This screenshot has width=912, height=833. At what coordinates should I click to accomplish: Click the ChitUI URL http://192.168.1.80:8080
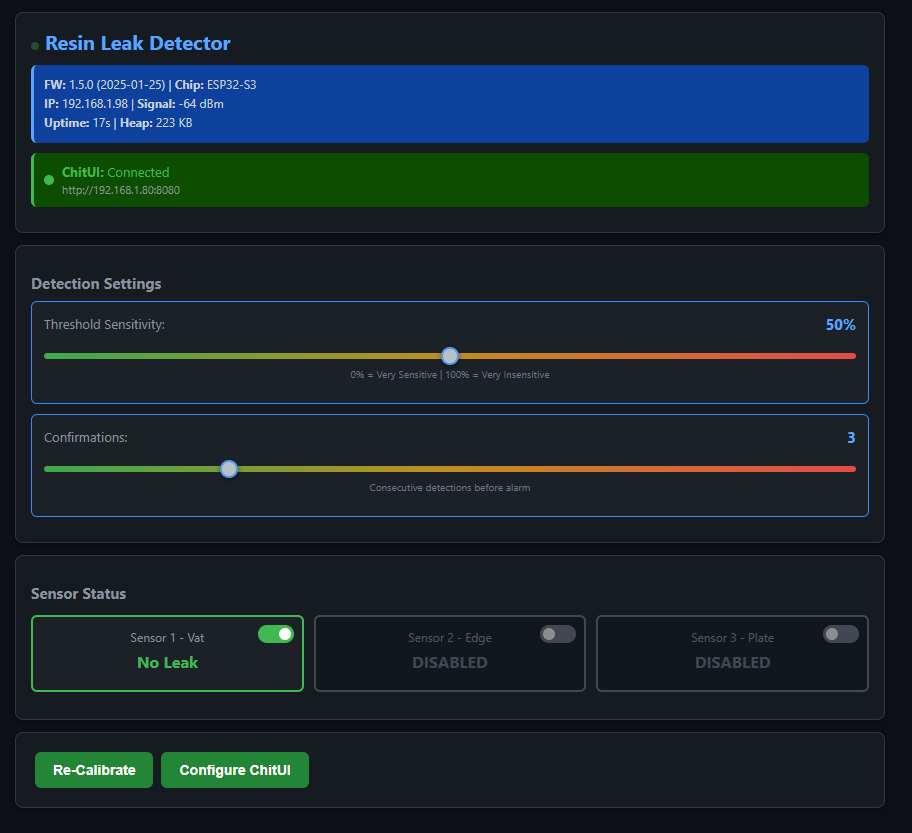(121, 190)
